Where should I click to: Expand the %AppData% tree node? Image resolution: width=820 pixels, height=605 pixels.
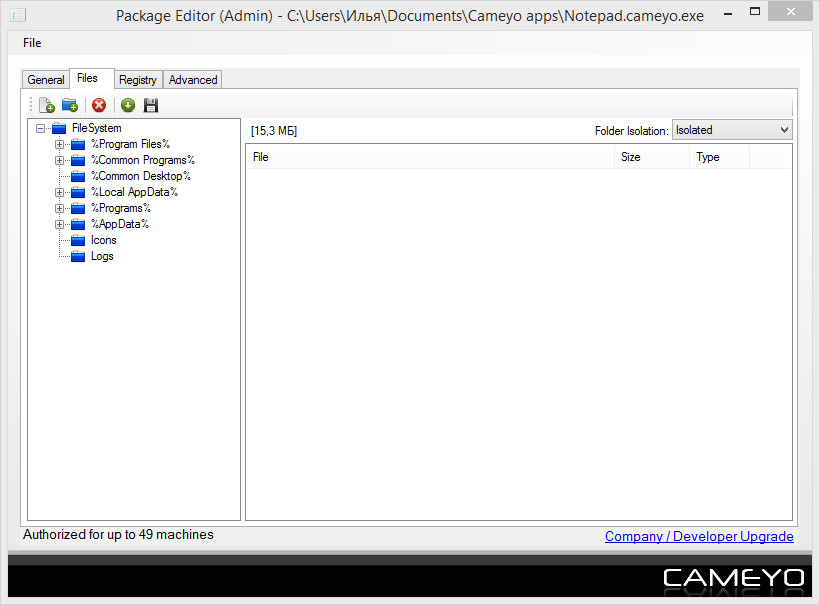coord(60,224)
